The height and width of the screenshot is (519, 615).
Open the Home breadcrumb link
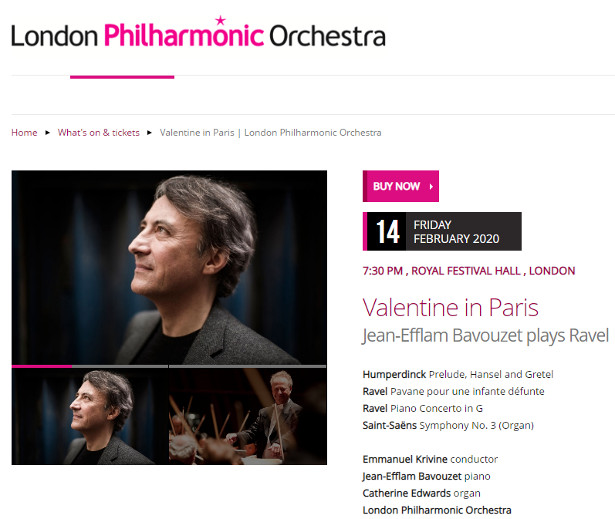(24, 133)
